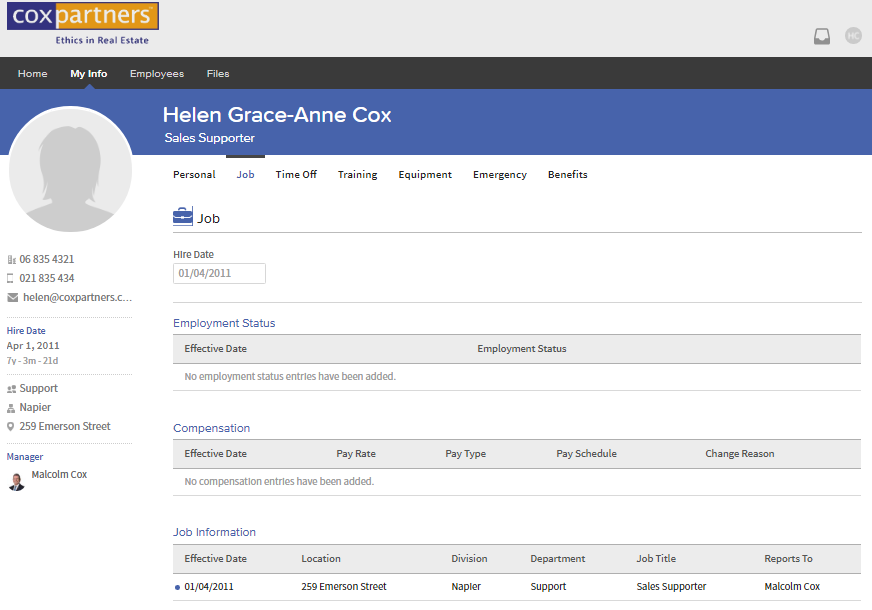This screenshot has width=872, height=610.
Task: Click the work phone icon
Action: [x=12, y=260]
